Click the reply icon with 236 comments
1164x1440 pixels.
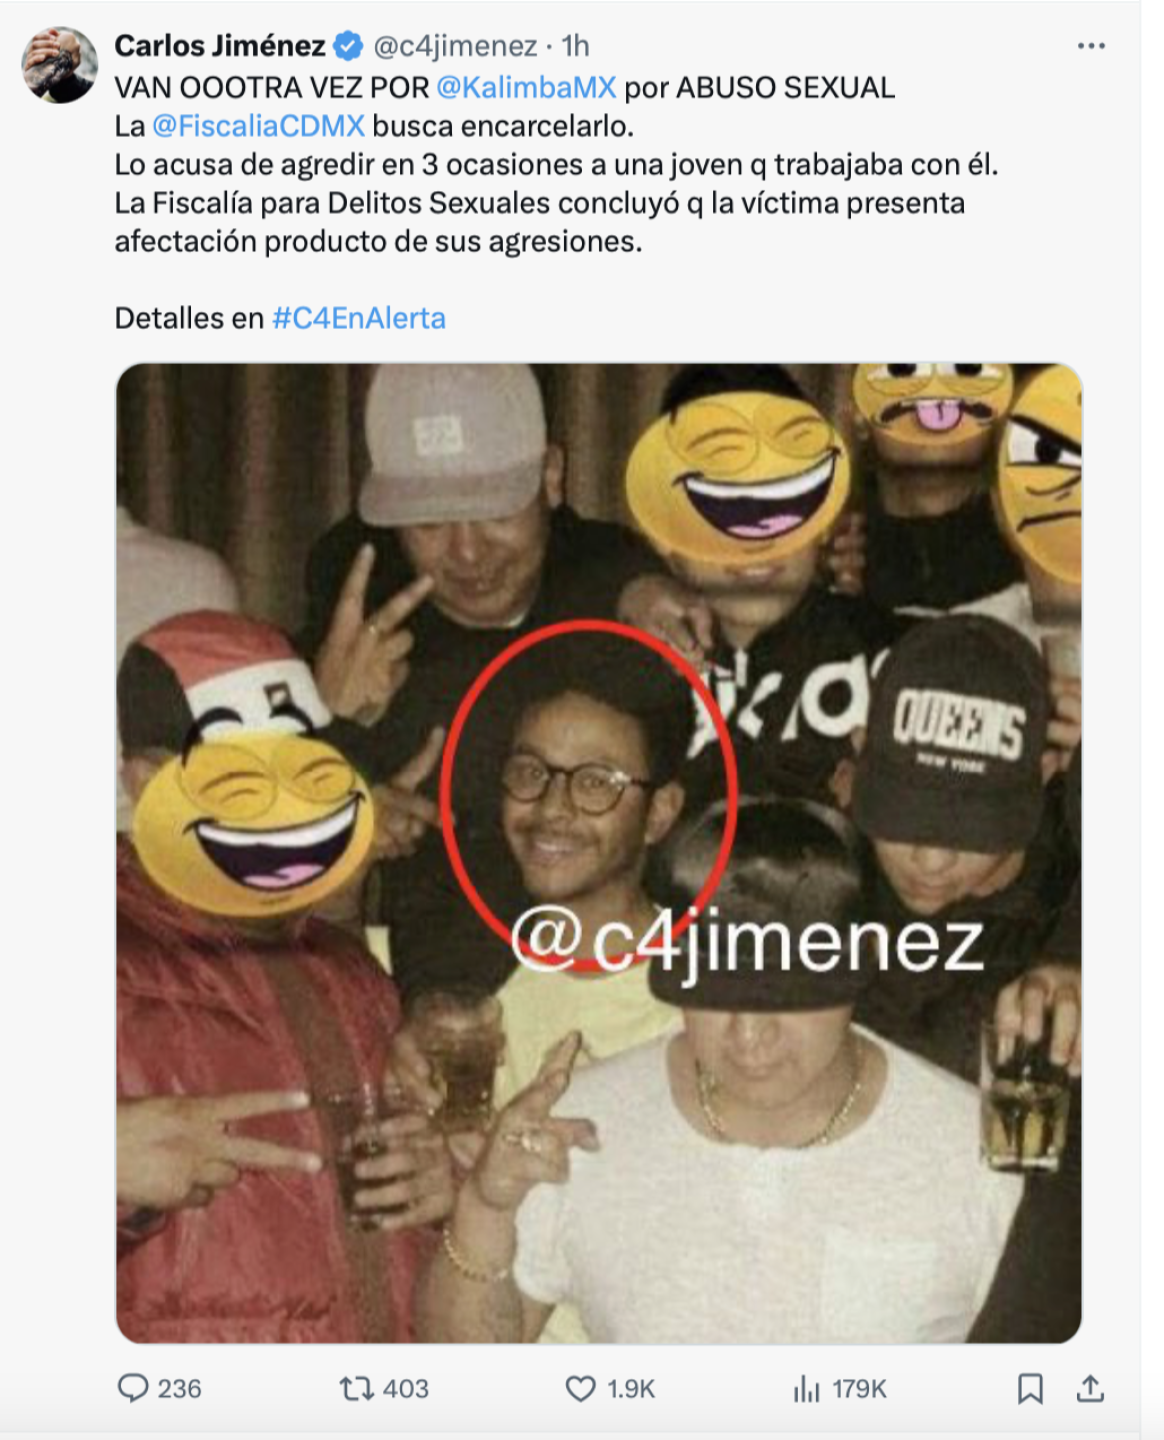click(133, 1388)
